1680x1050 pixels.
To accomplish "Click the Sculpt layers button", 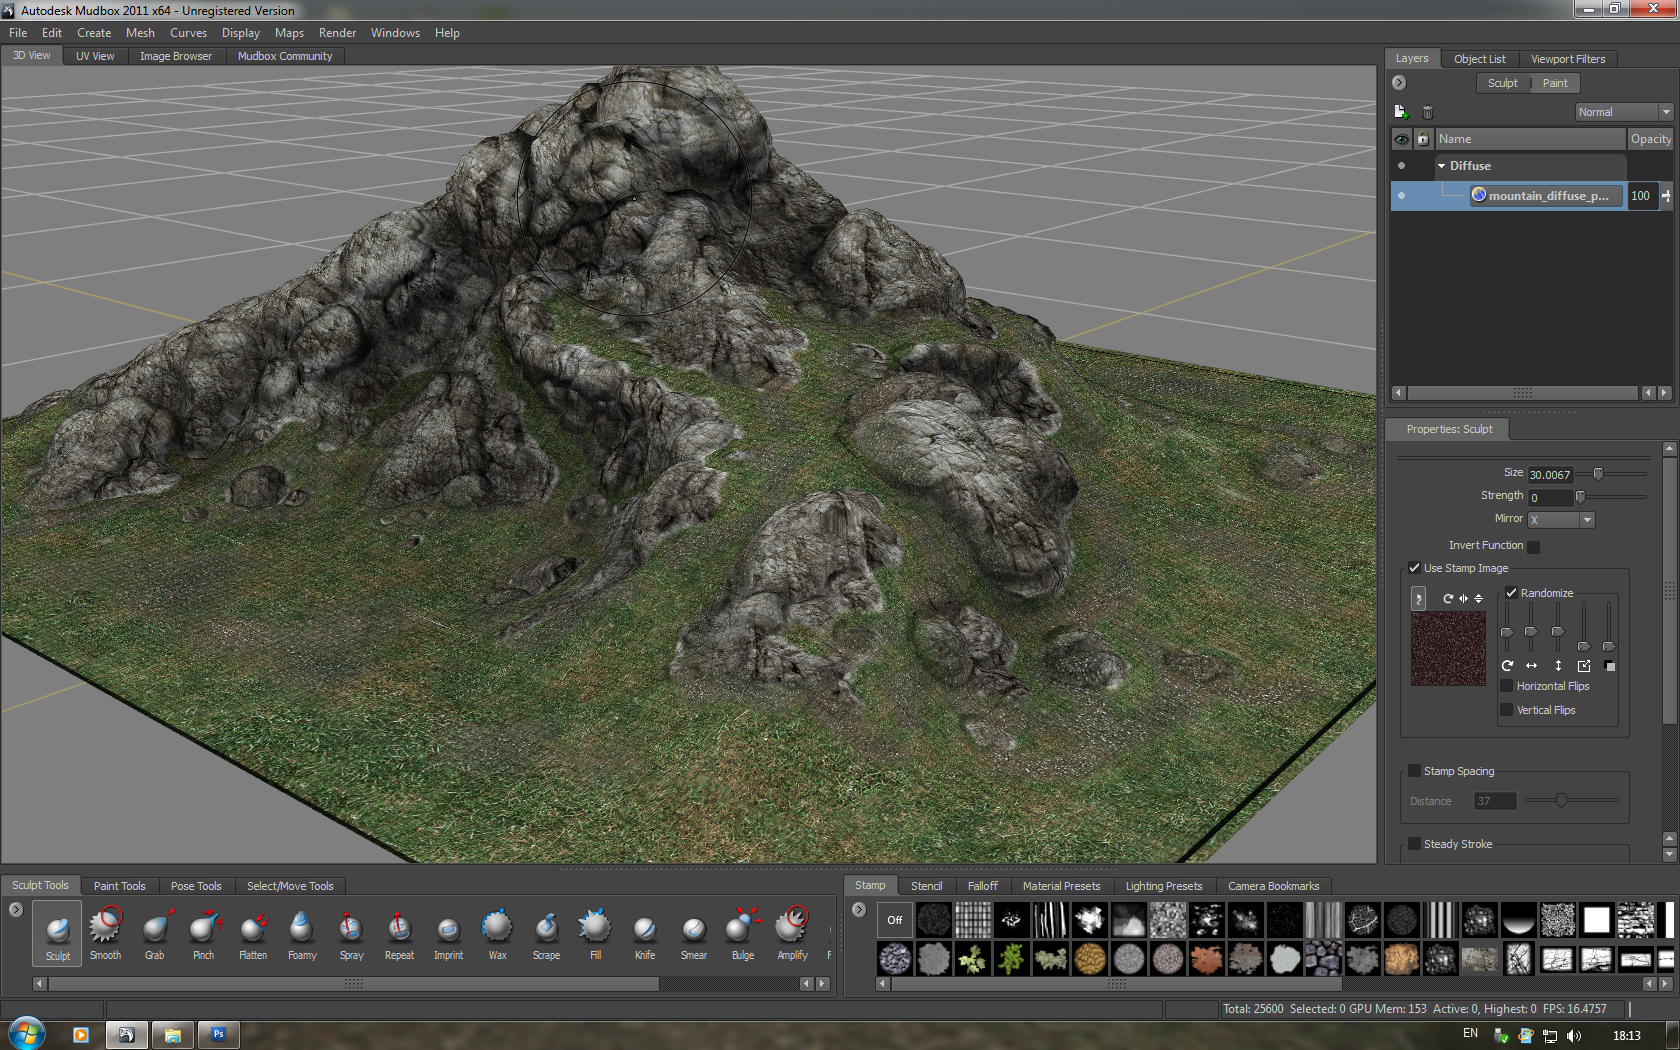I will point(1502,83).
